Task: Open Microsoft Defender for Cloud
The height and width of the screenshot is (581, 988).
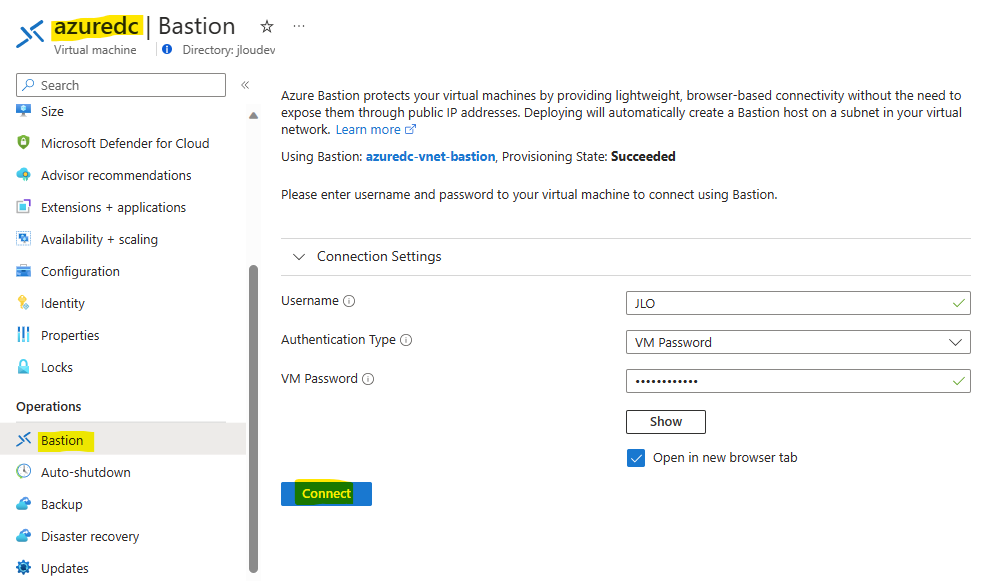Action: (x=123, y=143)
